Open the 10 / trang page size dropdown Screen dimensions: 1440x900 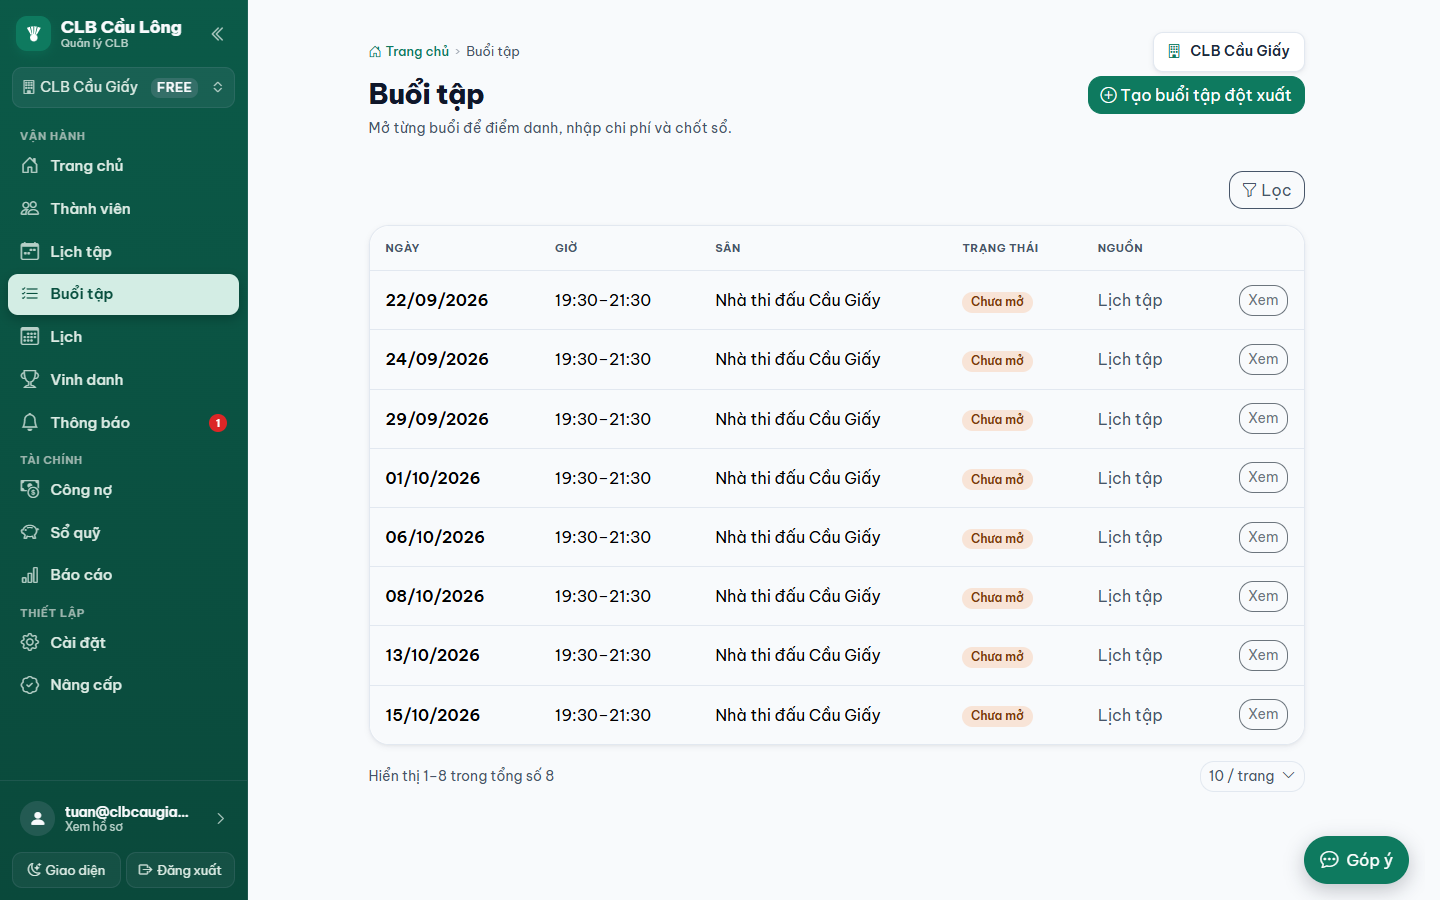(1252, 776)
